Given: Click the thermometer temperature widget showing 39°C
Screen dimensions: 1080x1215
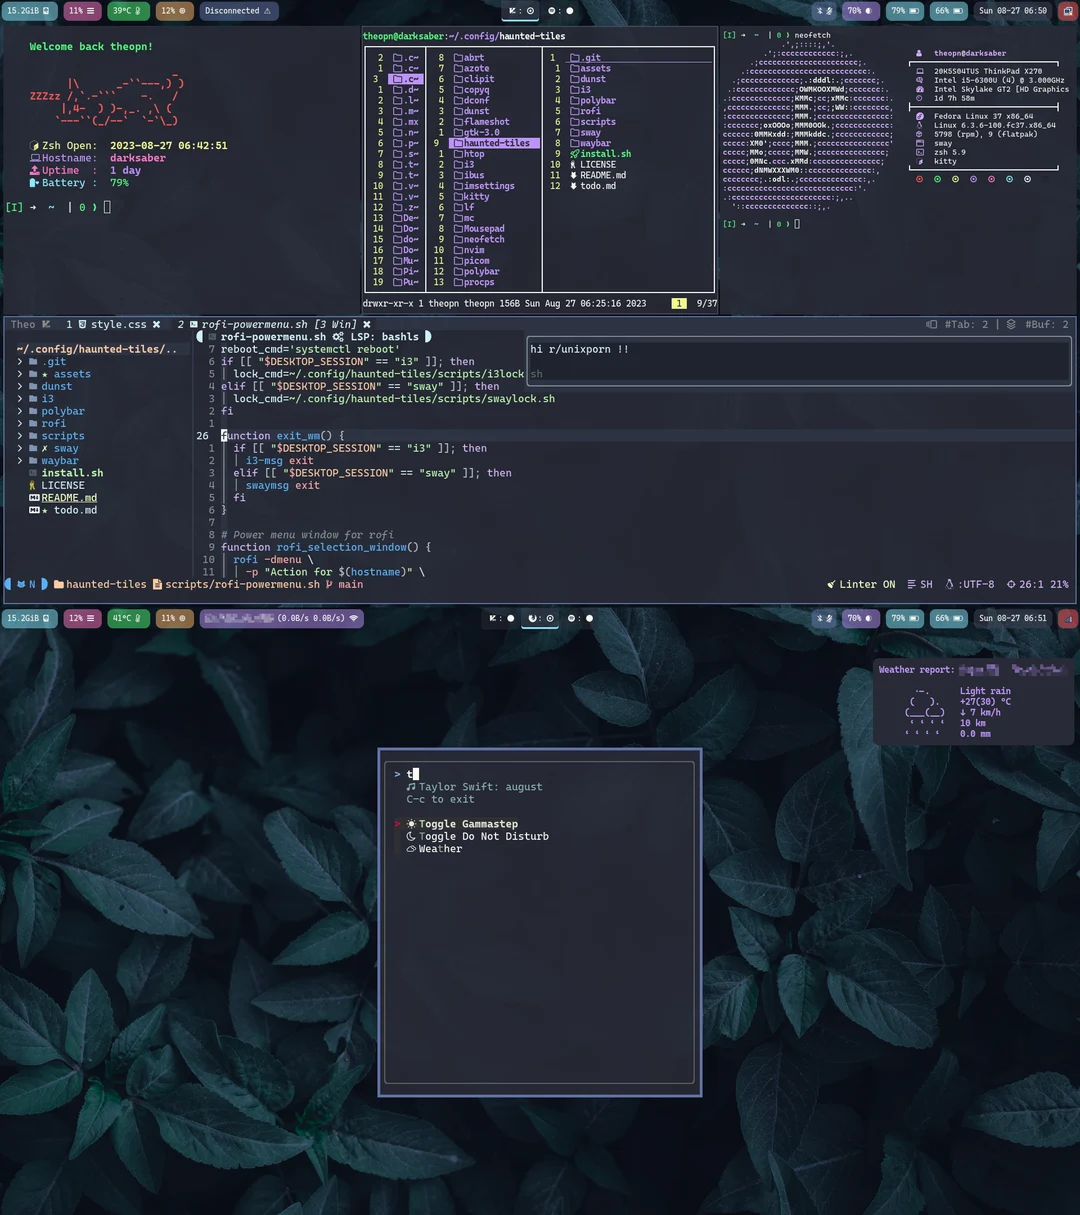Looking at the screenshot, I should tap(126, 11).
